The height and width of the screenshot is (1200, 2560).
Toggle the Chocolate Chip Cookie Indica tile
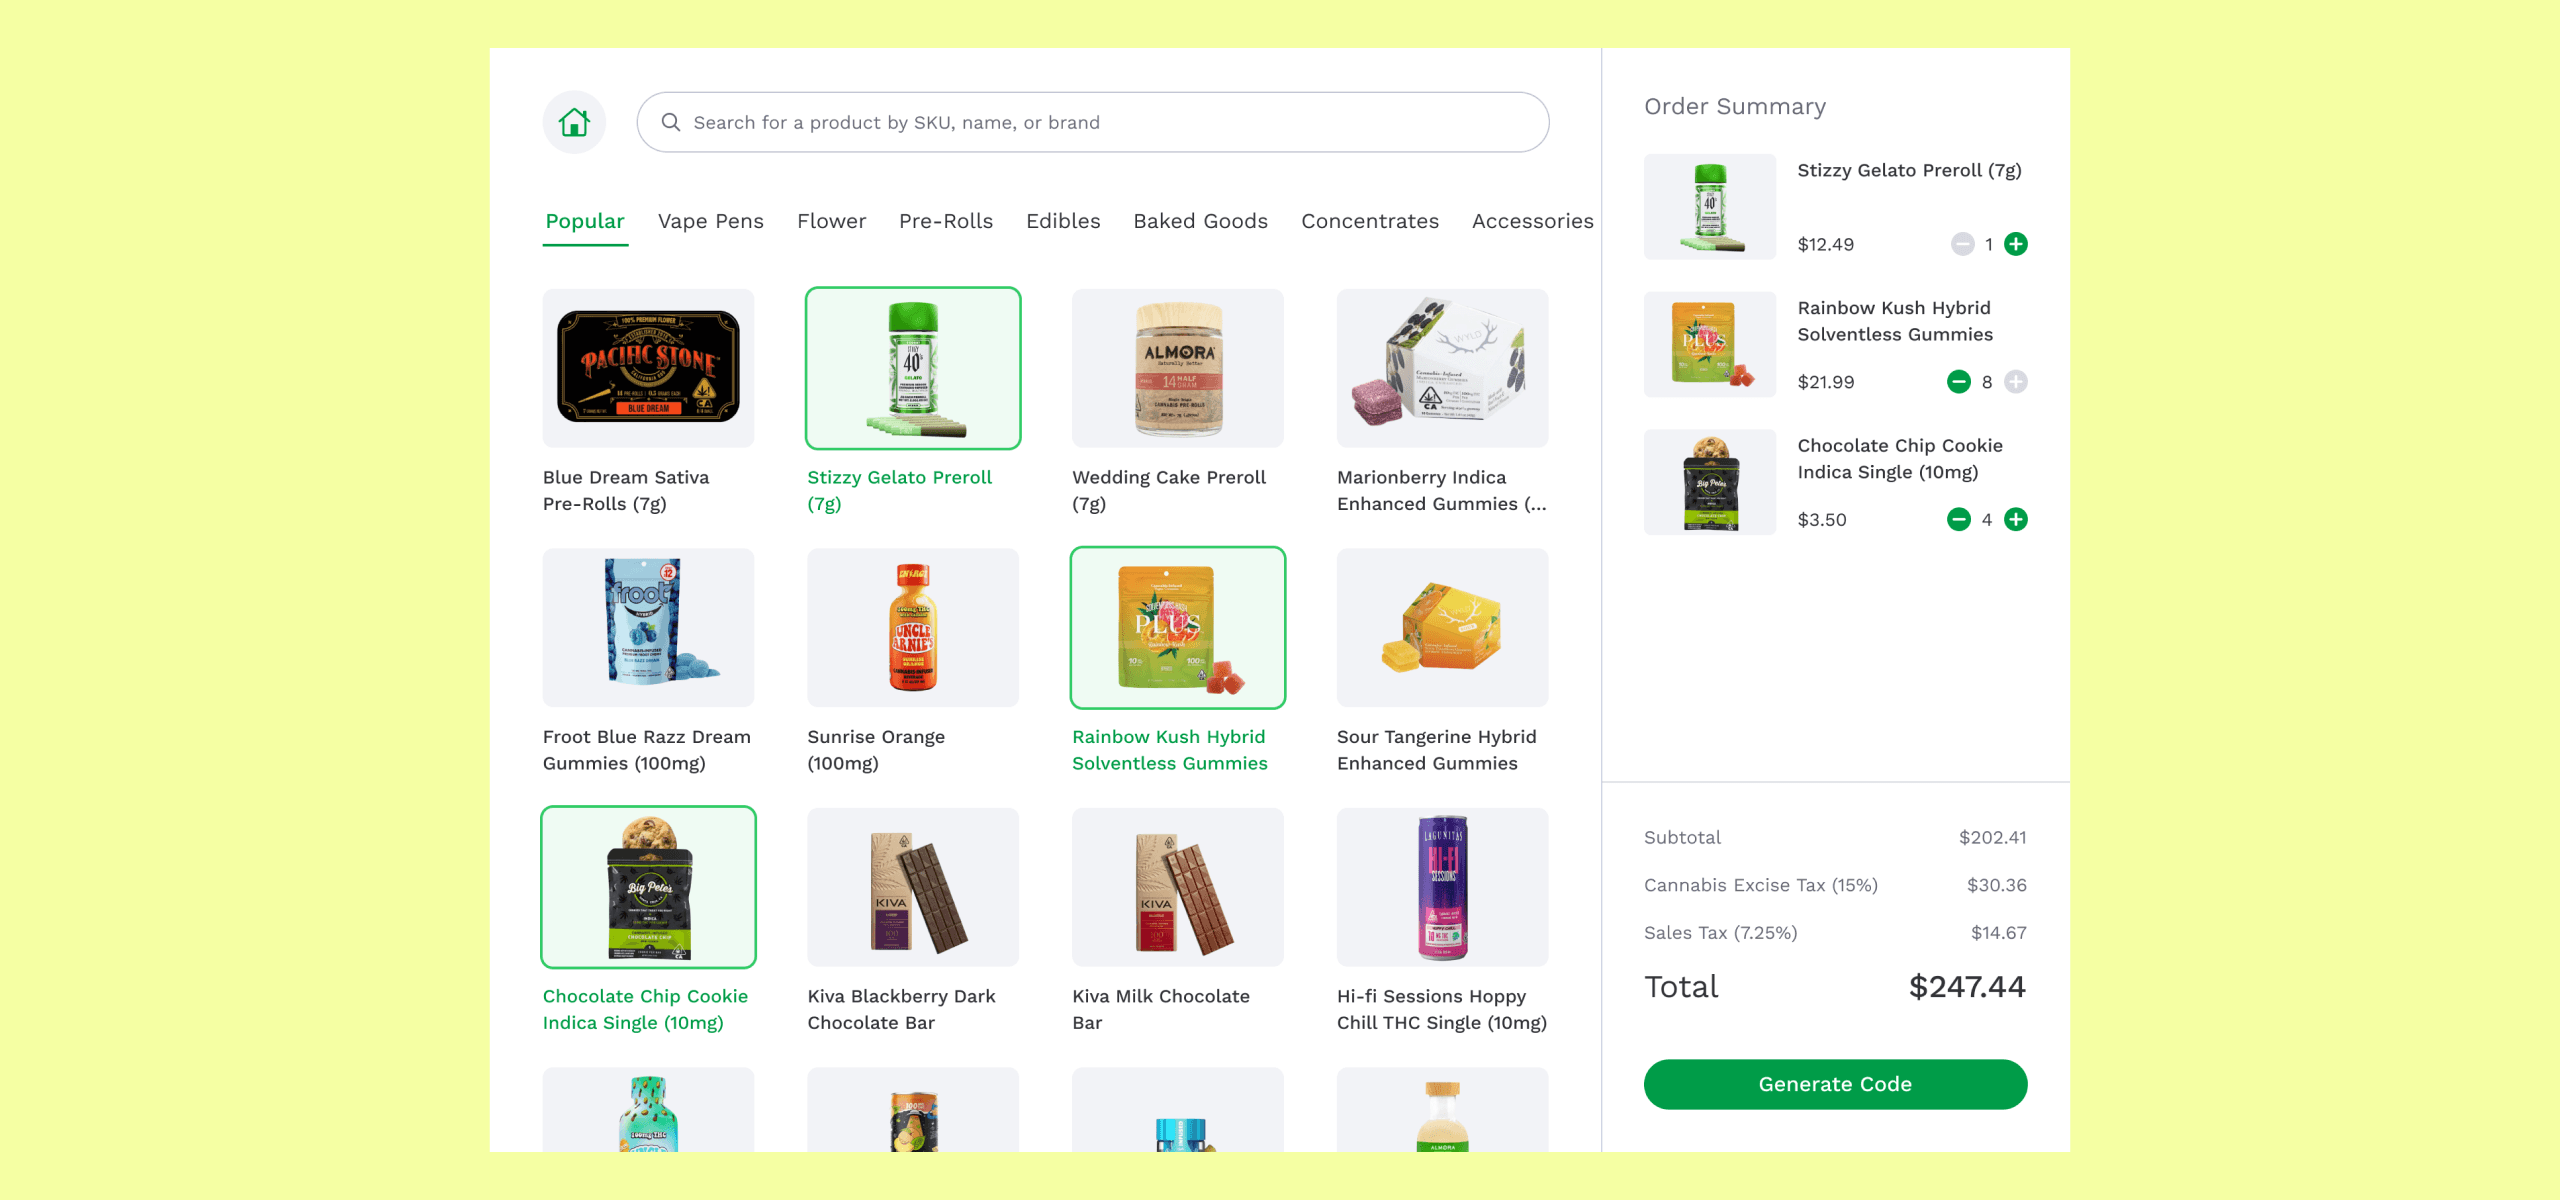click(x=648, y=922)
